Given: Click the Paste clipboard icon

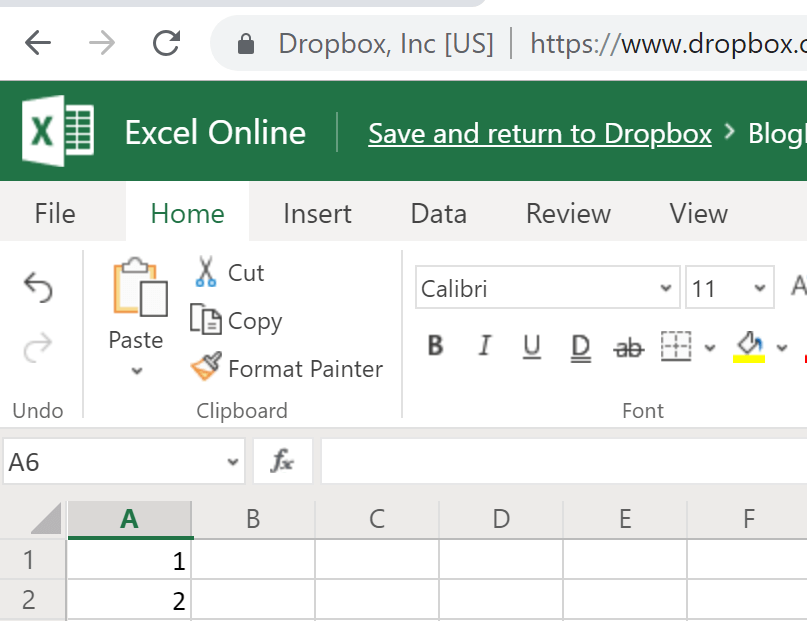Looking at the screenshot, I should click(139, 289).
